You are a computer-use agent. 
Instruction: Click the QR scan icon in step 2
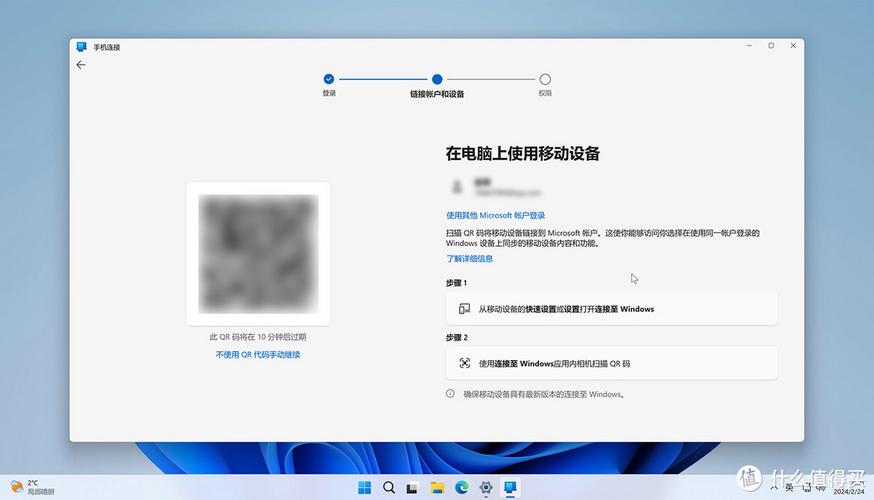click(x=464, y=363)
